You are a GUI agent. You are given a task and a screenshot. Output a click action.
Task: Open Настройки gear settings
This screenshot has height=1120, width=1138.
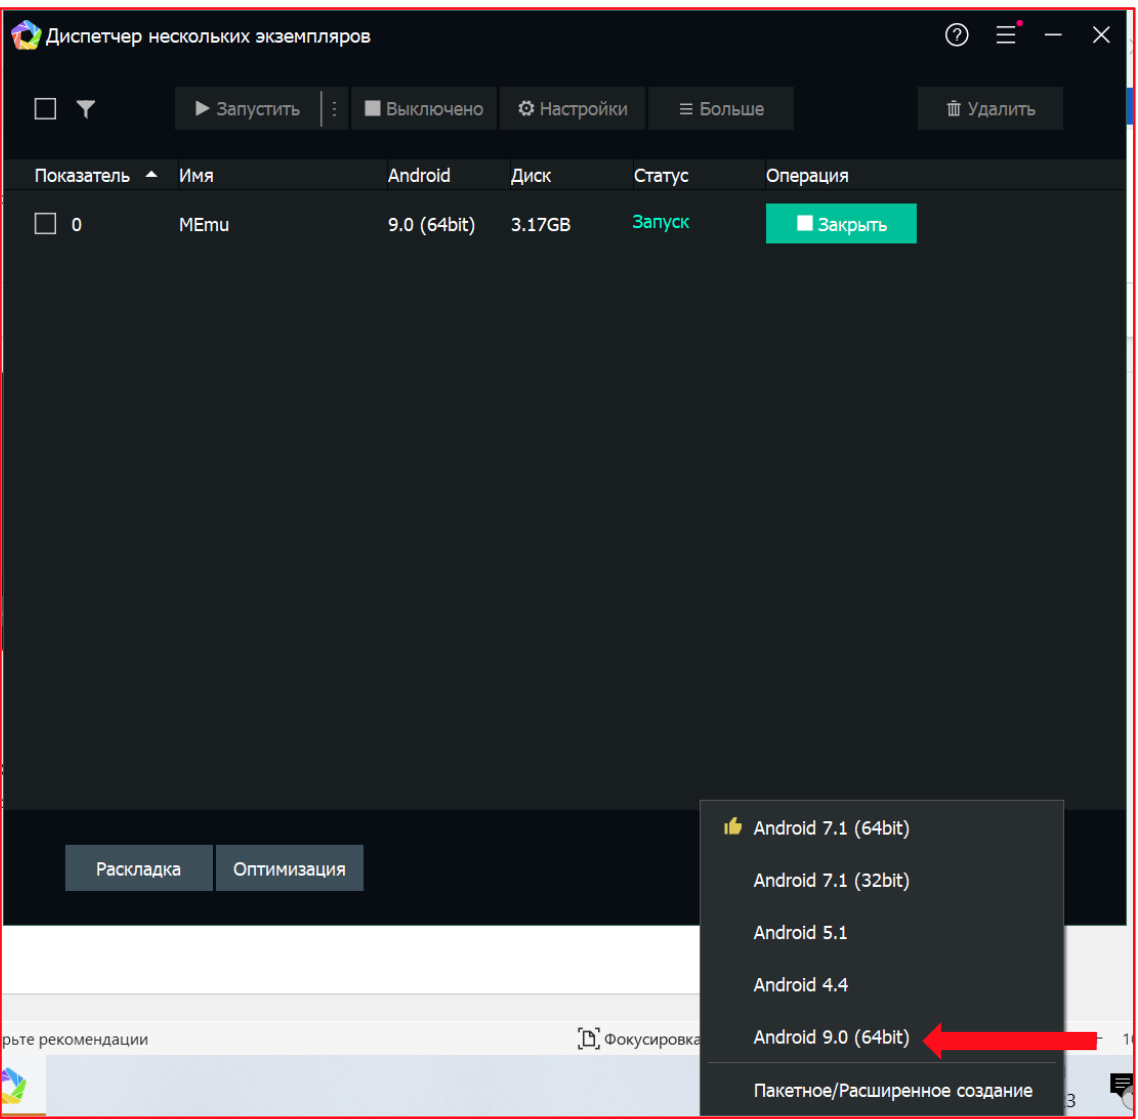[573, 109]
